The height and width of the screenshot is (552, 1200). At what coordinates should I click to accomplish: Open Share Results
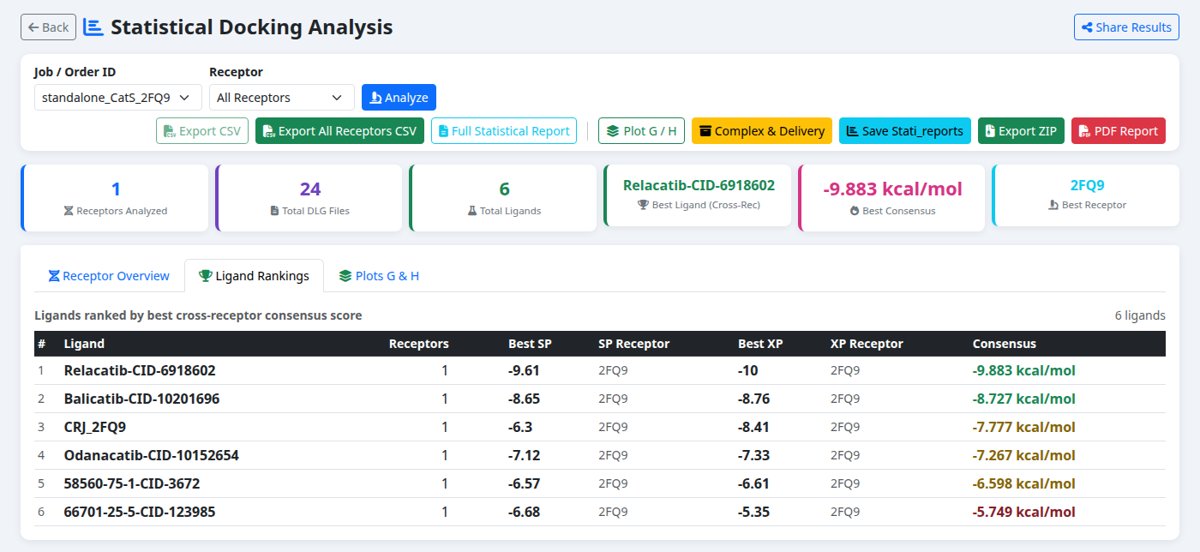(1126, 27)
